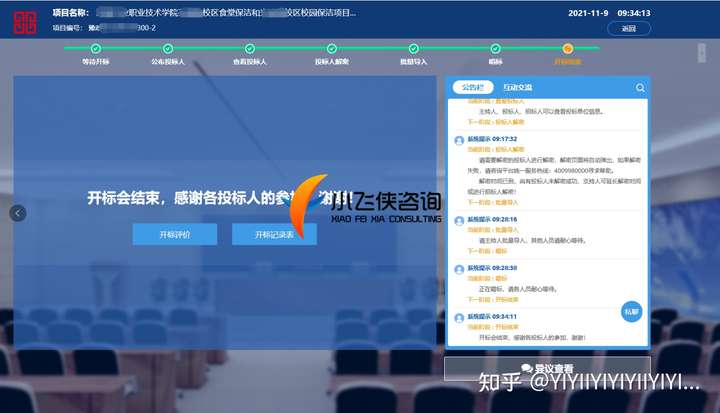This screenshot has width=720, height=413.
Task: Click avatar of 09:28:38 system message
Action: pos(459,270)
